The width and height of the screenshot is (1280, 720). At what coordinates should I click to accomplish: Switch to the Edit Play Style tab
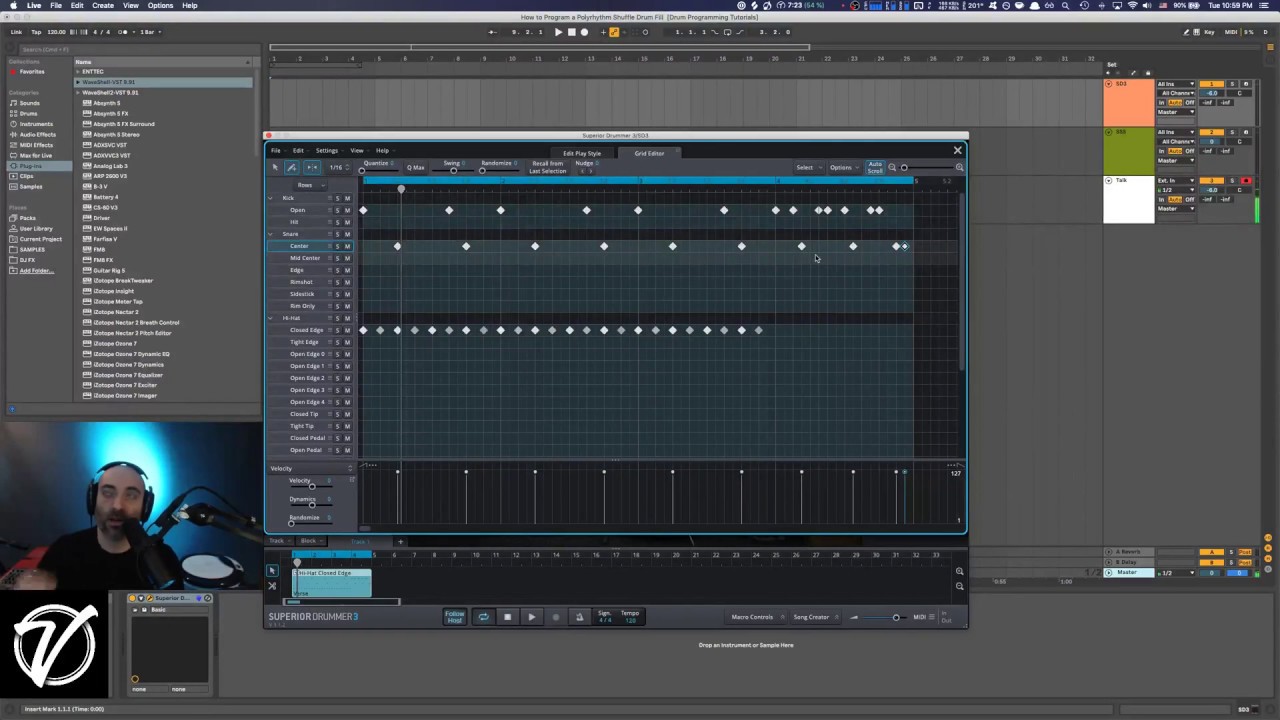click(x=582, y=153)
